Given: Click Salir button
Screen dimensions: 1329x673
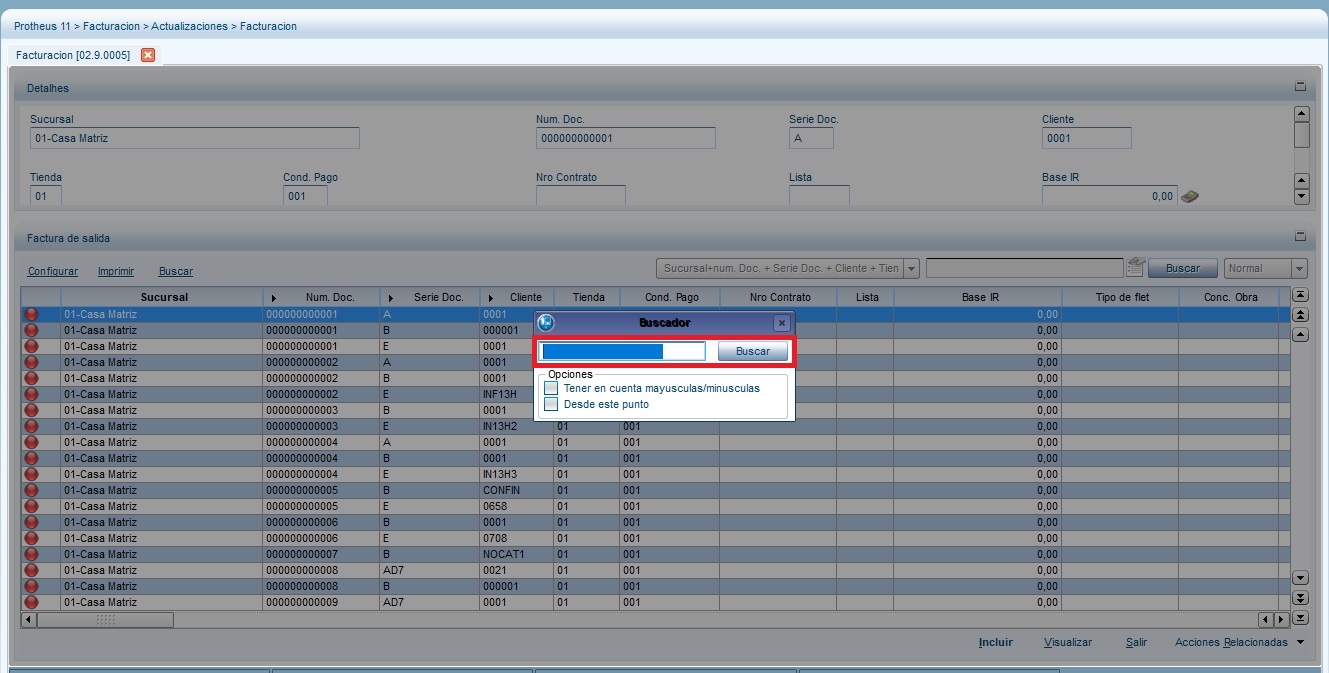Looking at the screenshot, I should pyautogui.click(x=1136, y=642).
